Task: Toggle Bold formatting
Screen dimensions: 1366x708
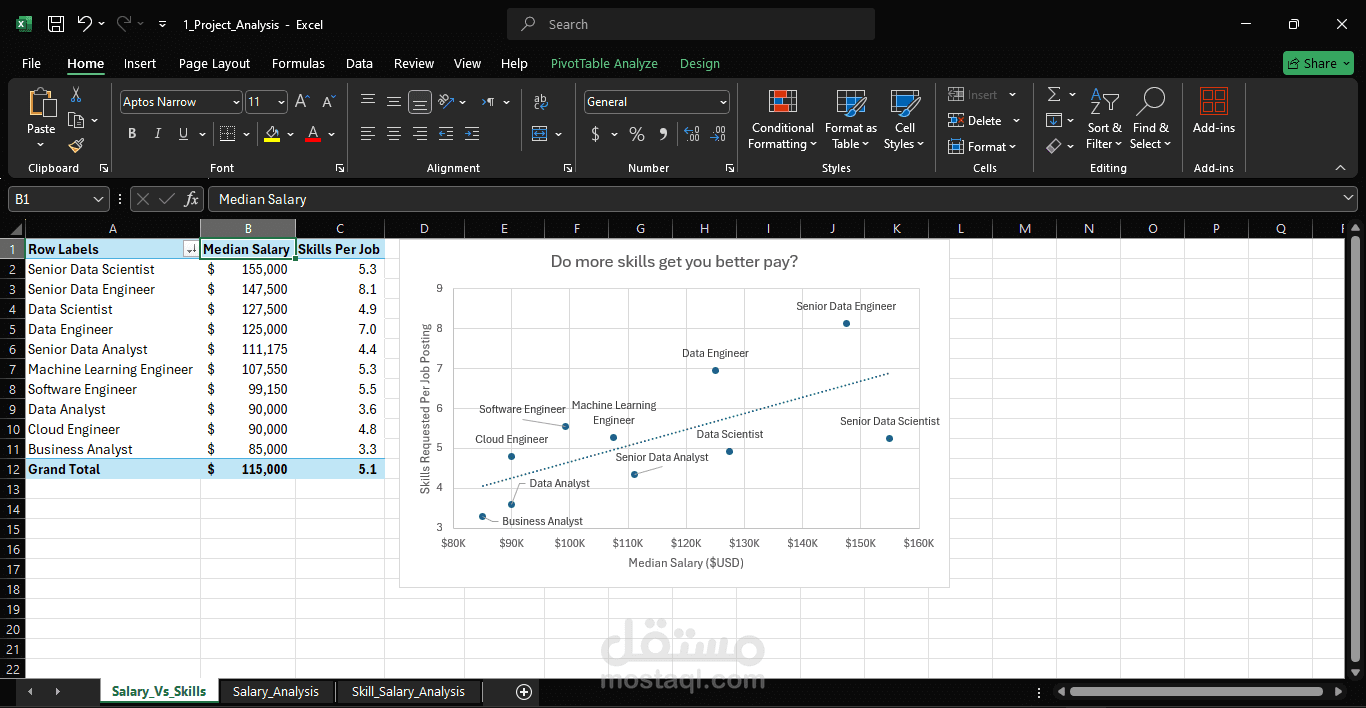Action: (x=132, y=134)
